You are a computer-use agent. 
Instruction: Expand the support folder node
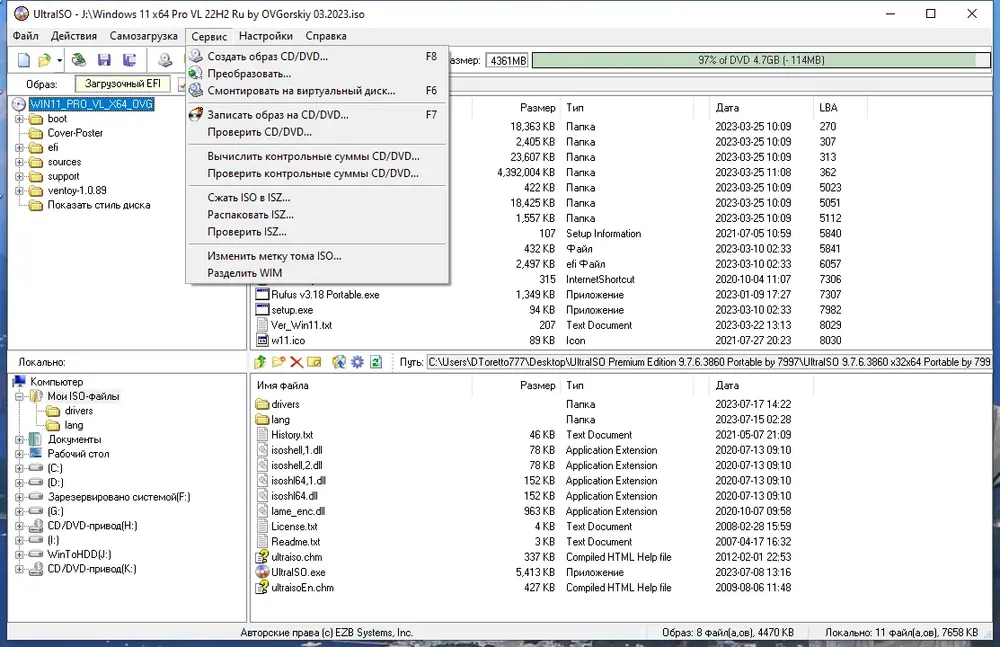tap(19, 176)
